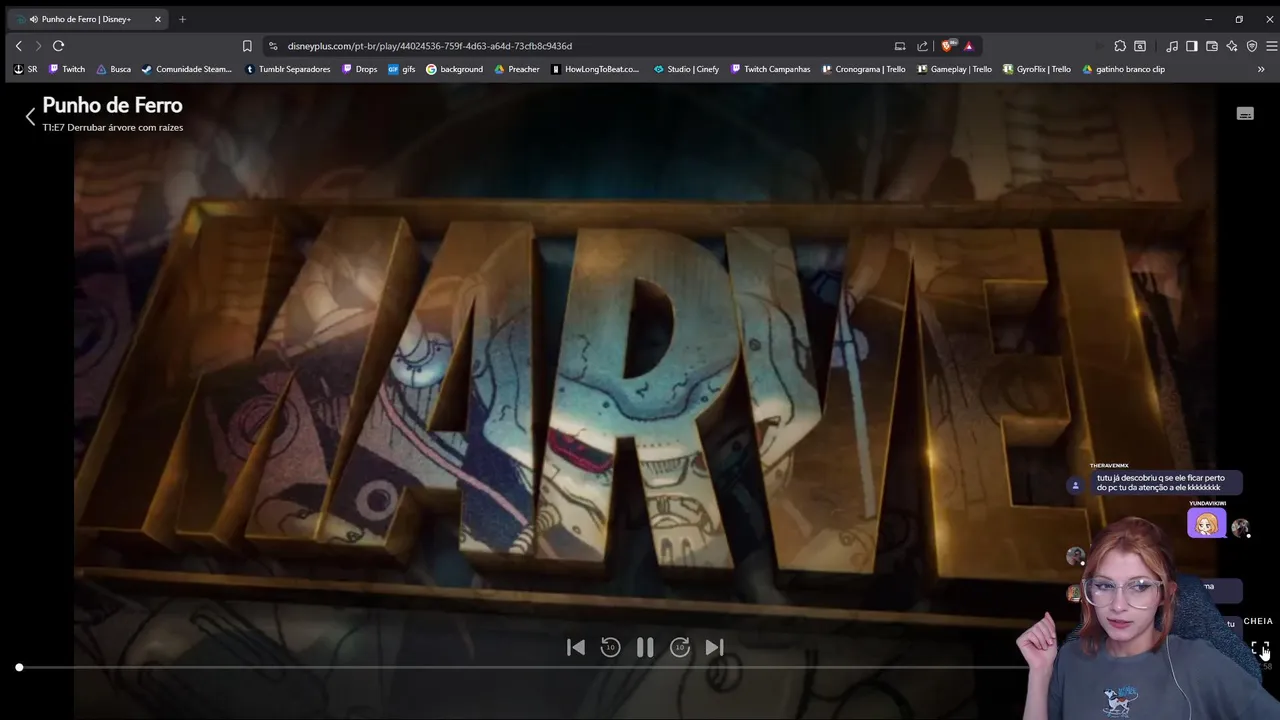Screen dimensions: 1280x720
Task: Expand hidden bookmarks with double chevron
Action: click(x=1261, y=69)
